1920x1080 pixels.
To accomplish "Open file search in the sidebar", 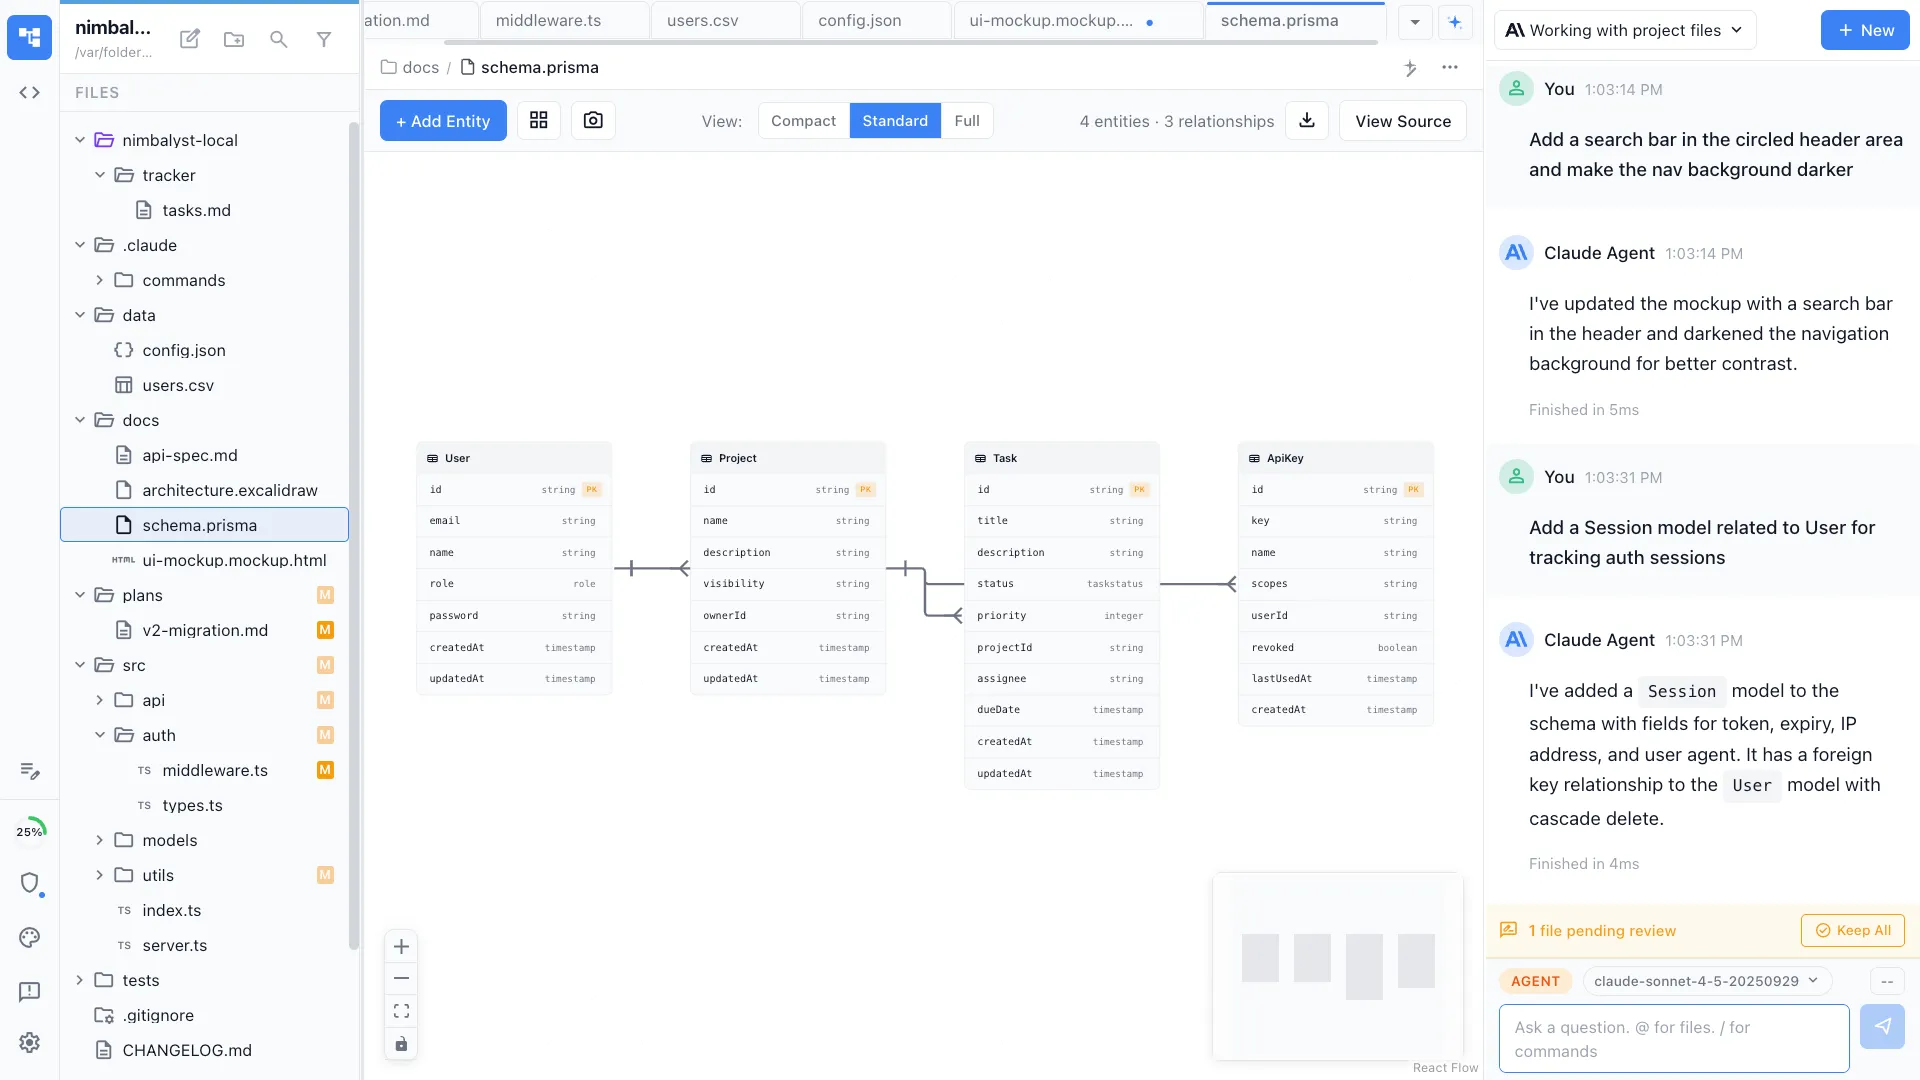I will pos(278,40).
